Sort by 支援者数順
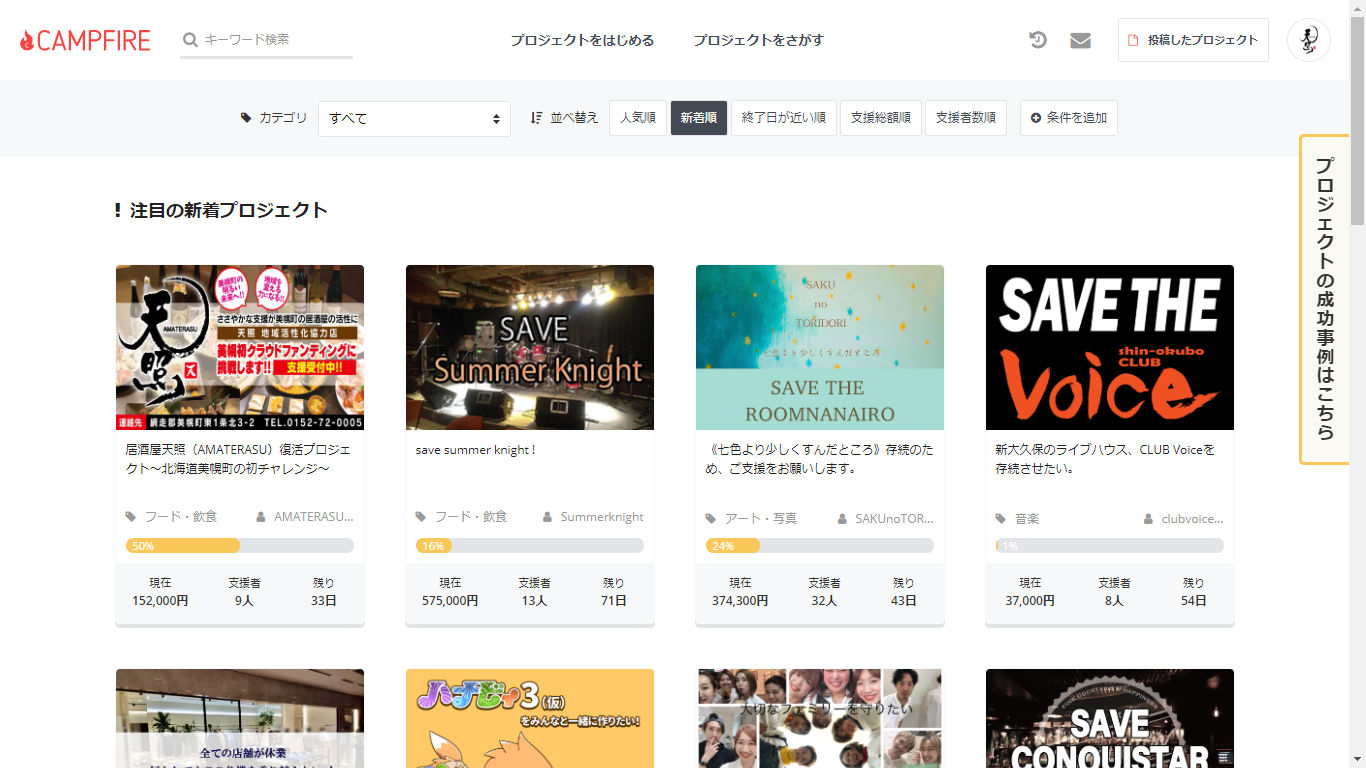This screenshot has width=1366, height=768. [965, 118]
